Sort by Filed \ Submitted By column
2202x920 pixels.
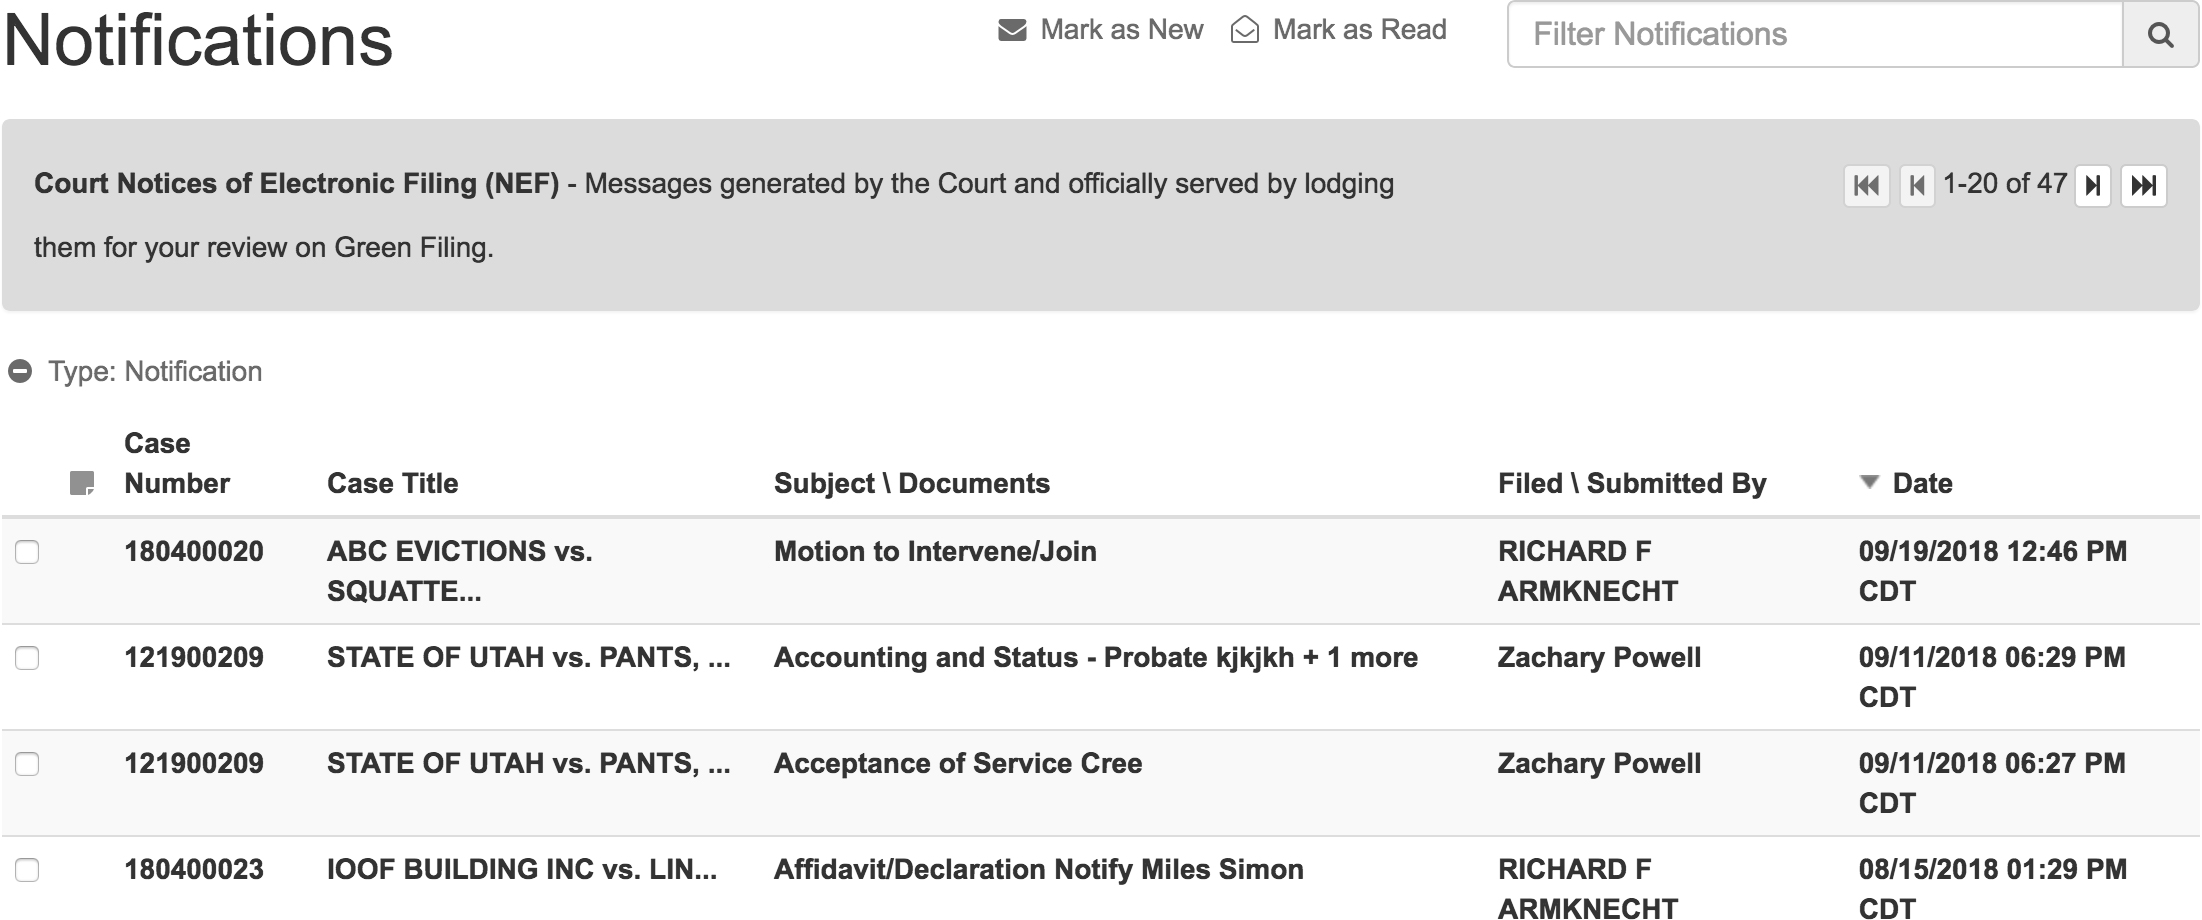1632,484
